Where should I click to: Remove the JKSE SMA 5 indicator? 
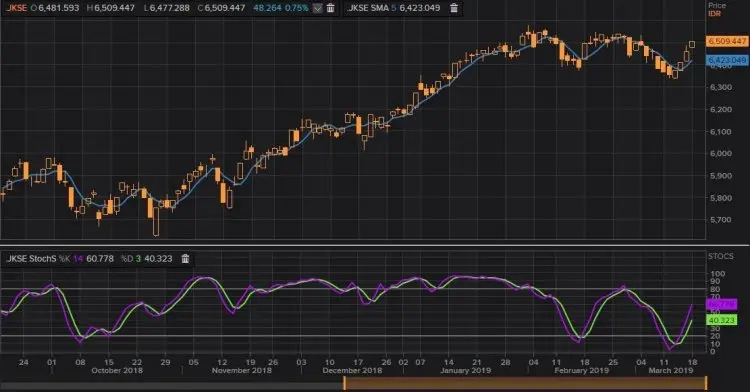click(454, 8)
